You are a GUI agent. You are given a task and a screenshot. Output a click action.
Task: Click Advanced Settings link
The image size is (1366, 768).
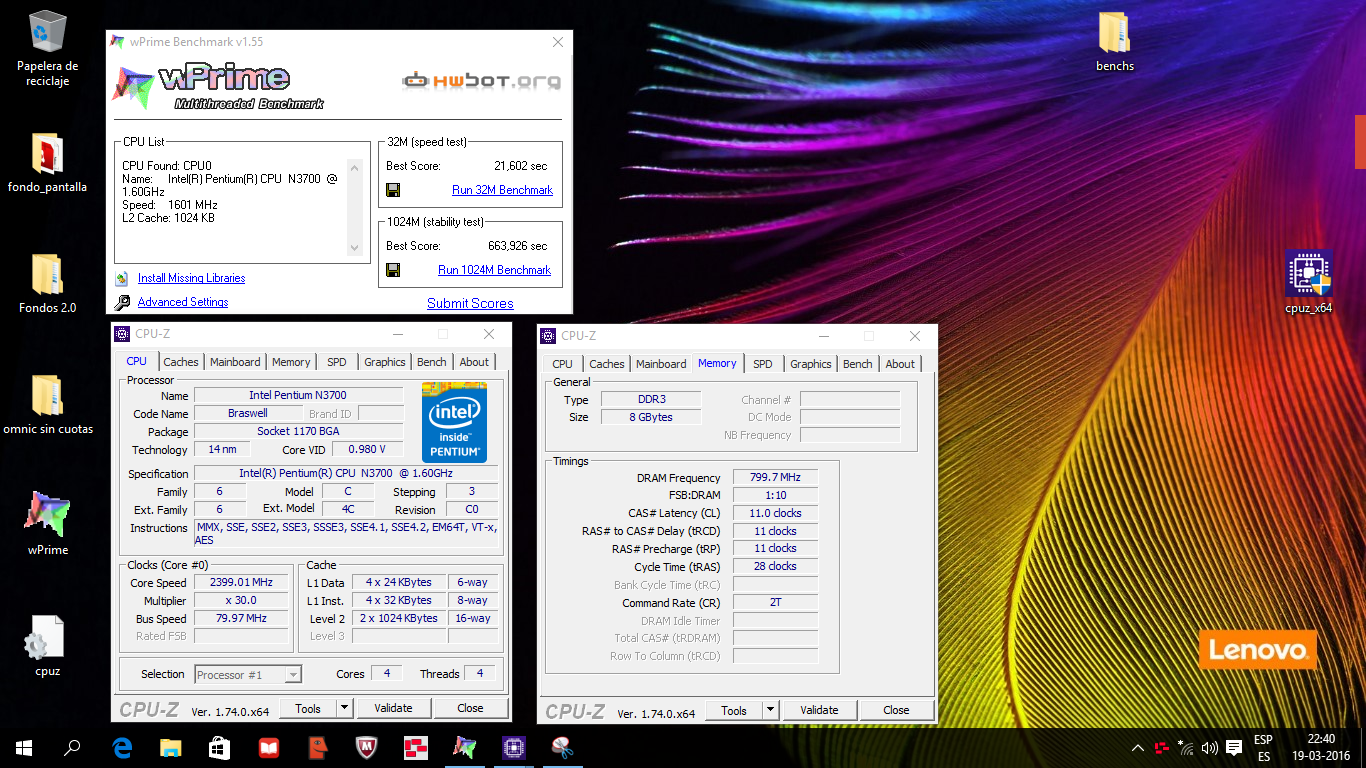[183, 302]
